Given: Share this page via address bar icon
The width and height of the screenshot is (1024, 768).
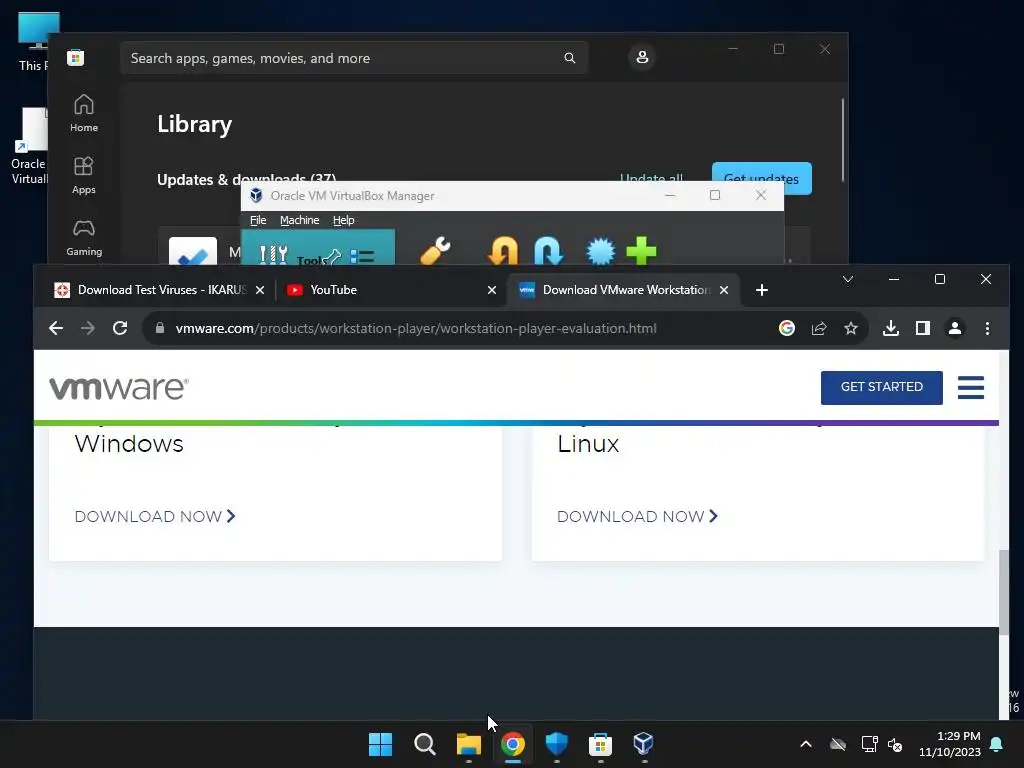Looking at the screenshot, I should click(819, 328).
